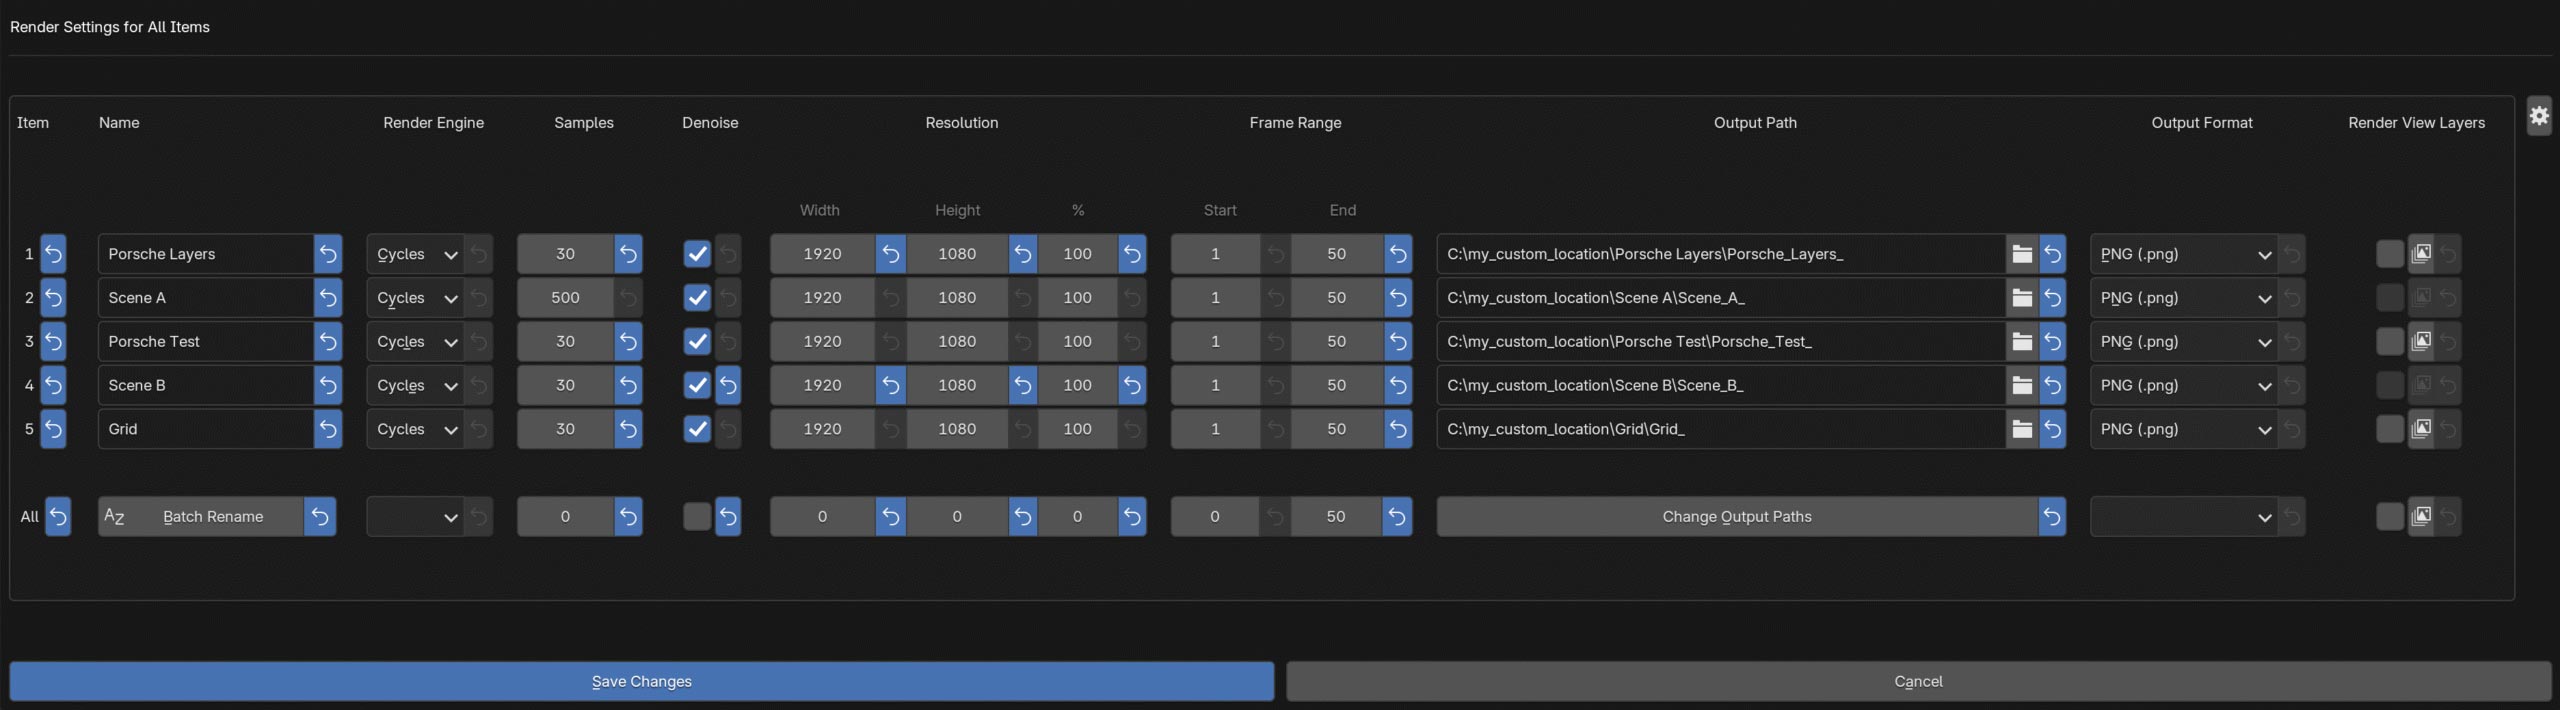
Task: Reset the Porsche Test name field
Action: point(327,342)
